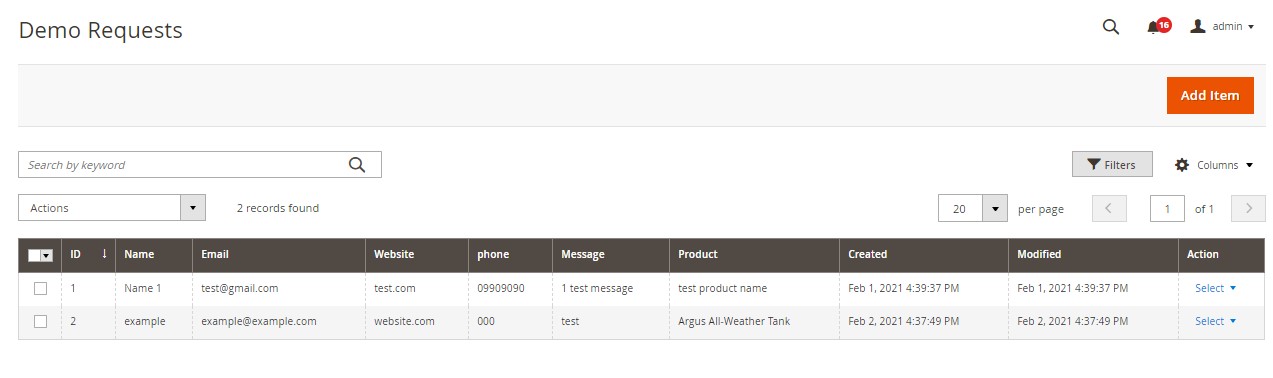
Task: Click the Columns gear icon
Action: coord(1182,165)
